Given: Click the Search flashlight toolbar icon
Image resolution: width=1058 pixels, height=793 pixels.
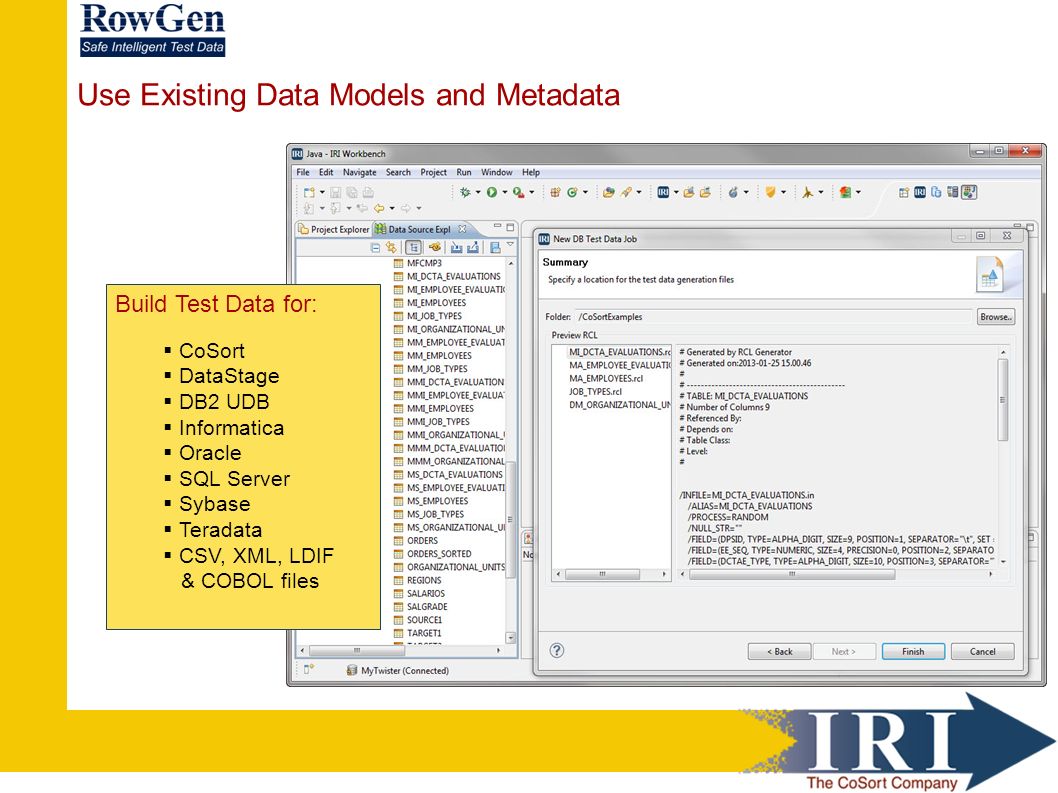Looking at the screenshot, I should pyautogui.click(x=626, y=192).
